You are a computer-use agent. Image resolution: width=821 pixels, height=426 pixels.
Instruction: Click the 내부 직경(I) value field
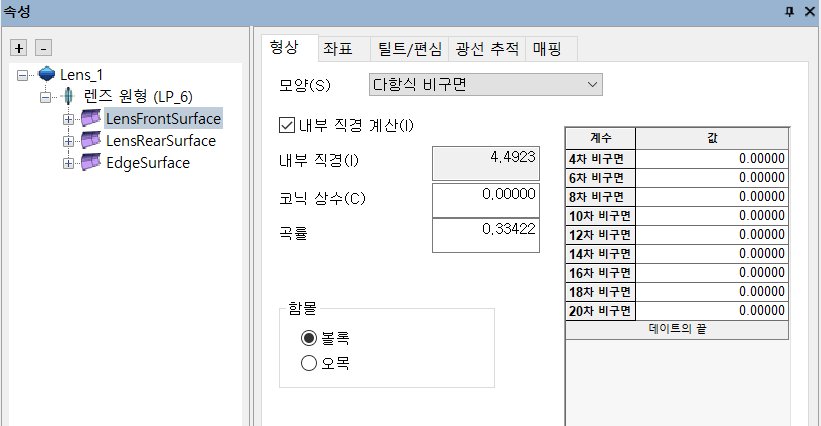click(485, 163)
